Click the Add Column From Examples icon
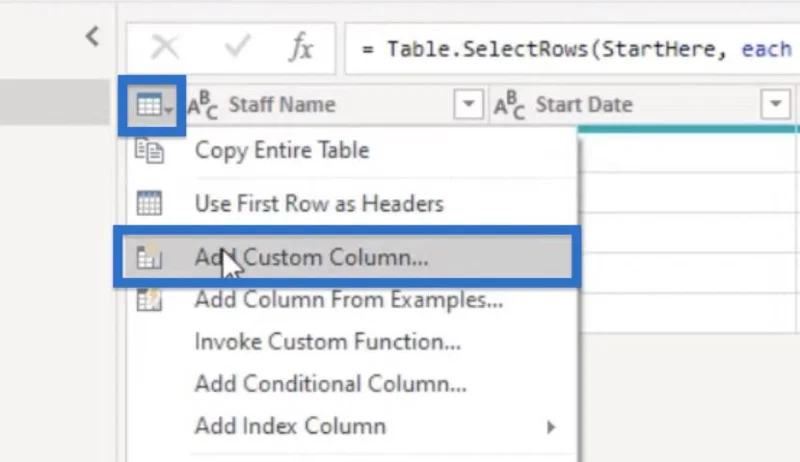 coord(149,300)
